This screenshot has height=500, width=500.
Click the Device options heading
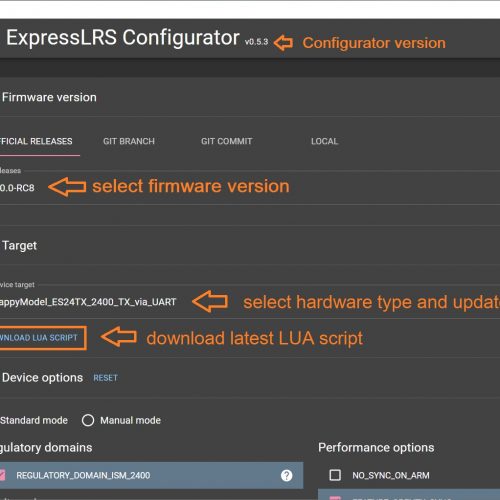(42, 378)
